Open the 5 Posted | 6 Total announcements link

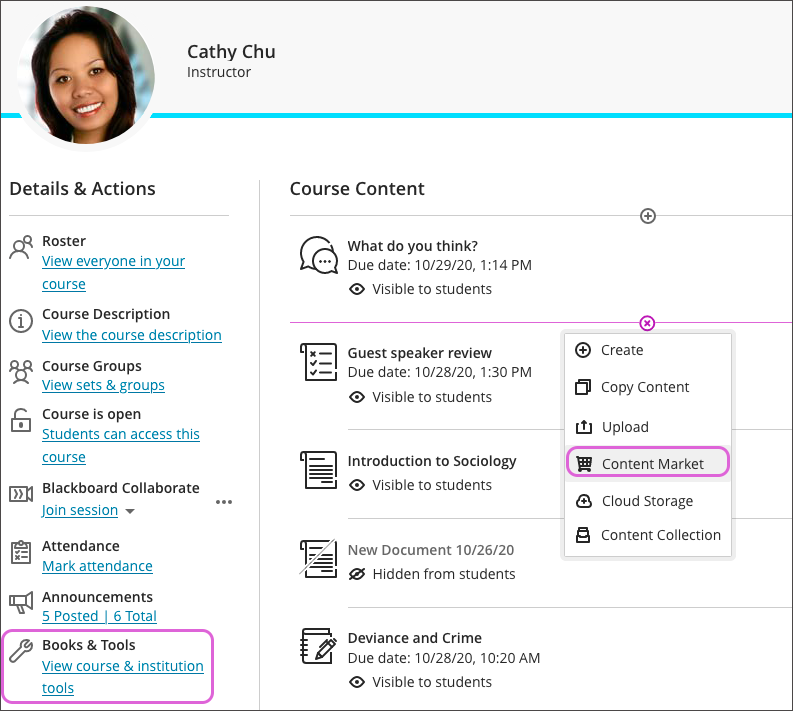[x=99, y=616]
